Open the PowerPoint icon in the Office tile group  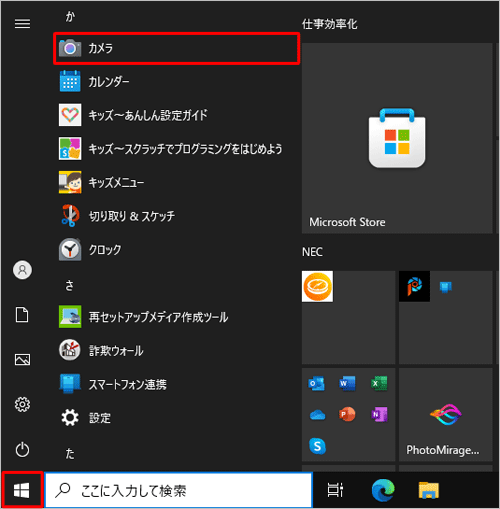click(347, 414)
